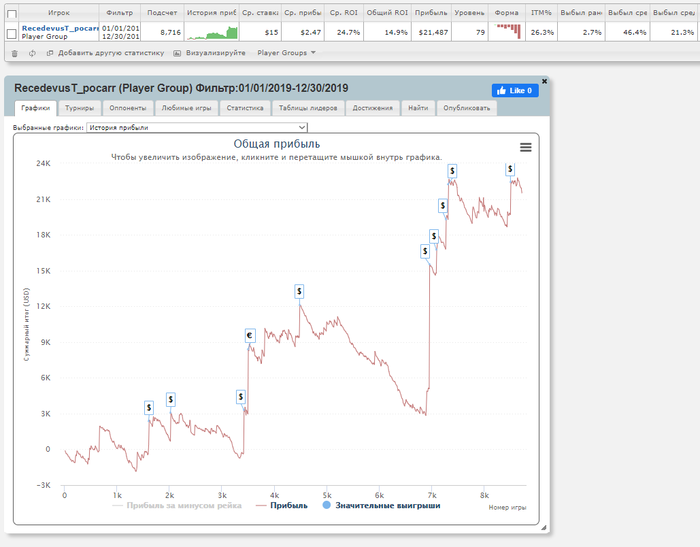
Task: Click the chart panel resize handle corner
Action: (544, 527)
